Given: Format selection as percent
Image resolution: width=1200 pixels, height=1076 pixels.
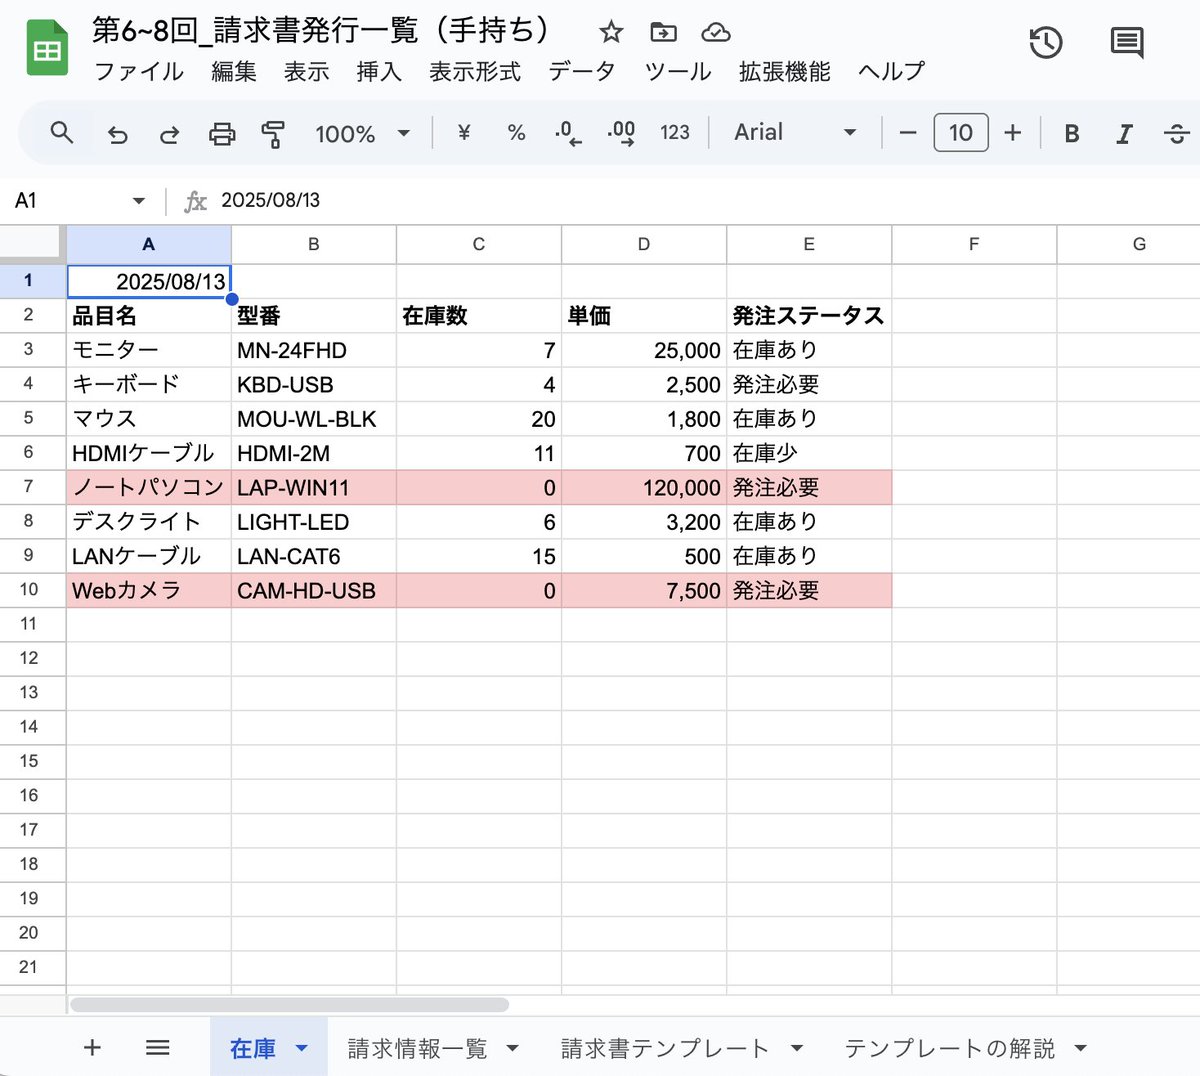Looking at the screenshot, I should tap(516, 132).
